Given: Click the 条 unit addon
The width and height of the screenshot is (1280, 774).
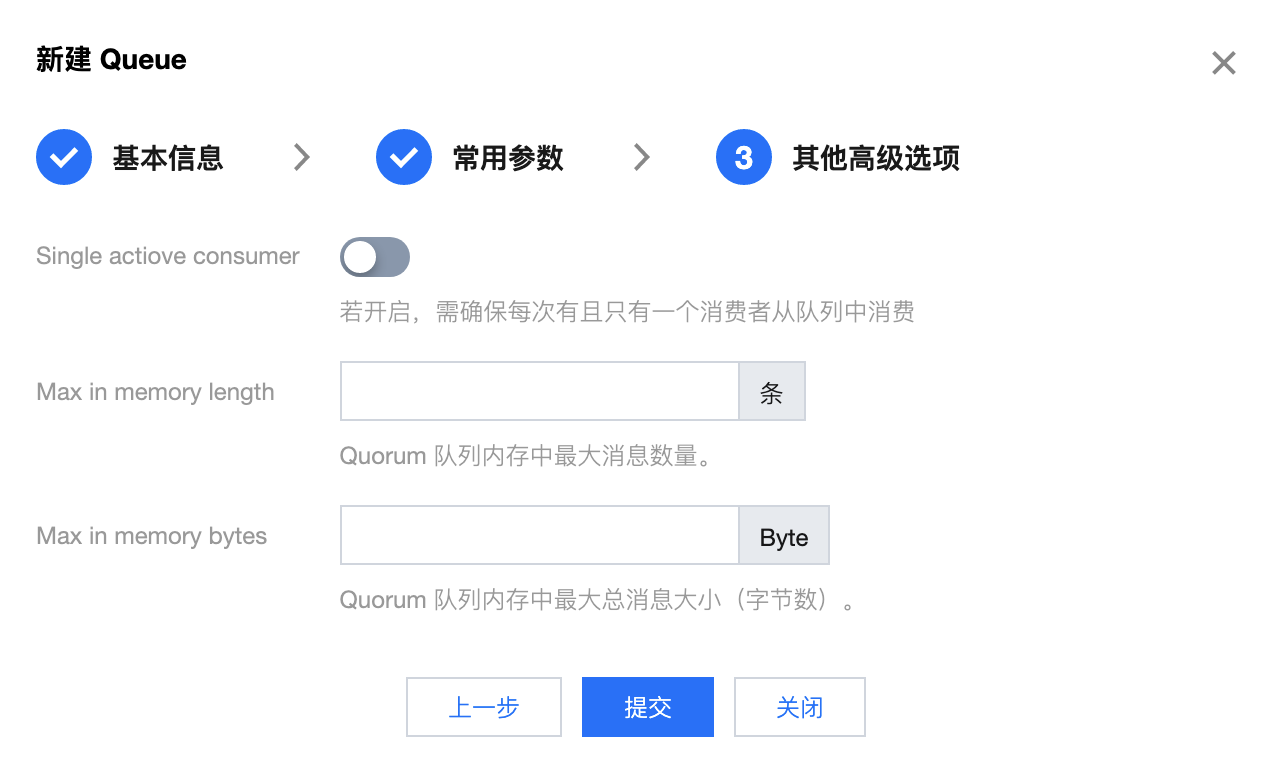Looking at the screenshot, I should click(x=772, y=391).
